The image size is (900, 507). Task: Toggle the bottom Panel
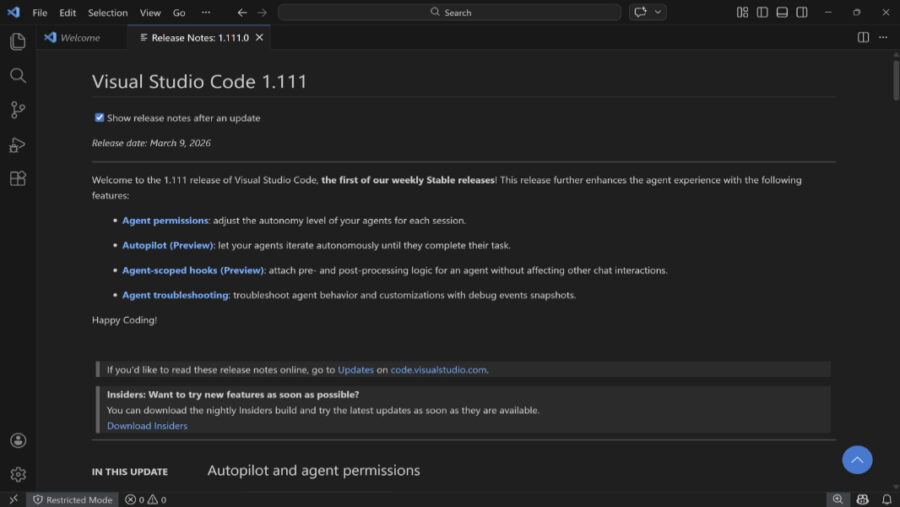point(782,12)
